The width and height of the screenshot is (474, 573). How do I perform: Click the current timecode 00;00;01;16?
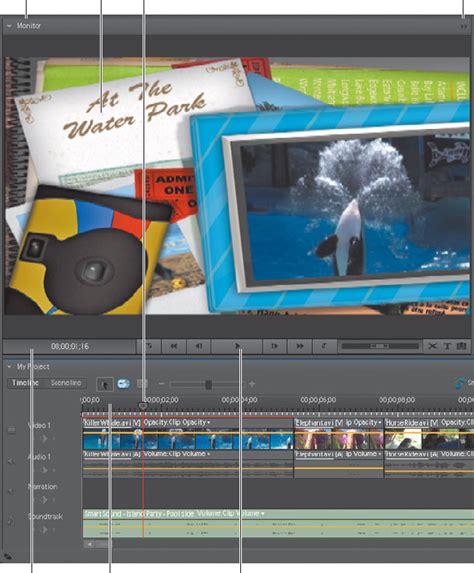70,346
